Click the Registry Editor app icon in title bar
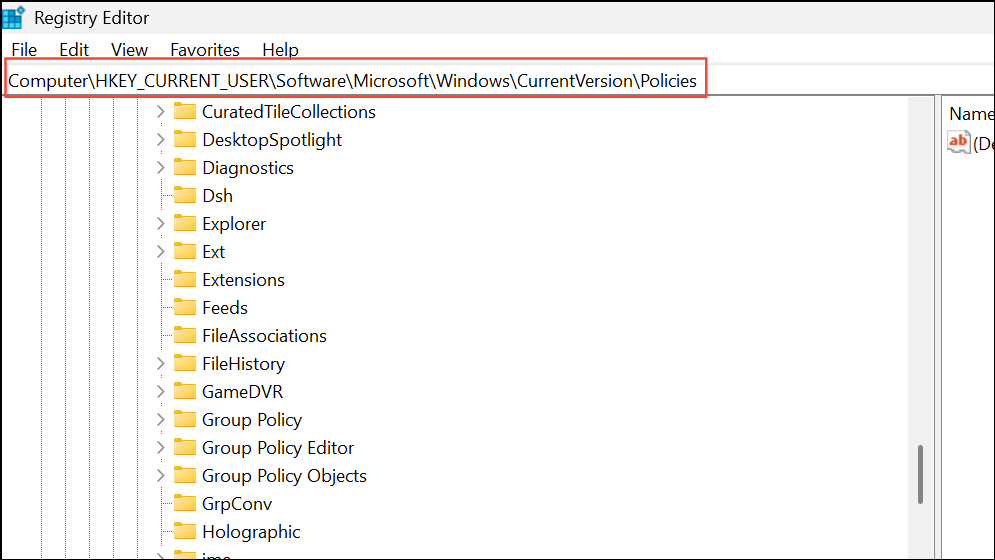Viewport: 995px width, 560px height. tap(14, 17)
